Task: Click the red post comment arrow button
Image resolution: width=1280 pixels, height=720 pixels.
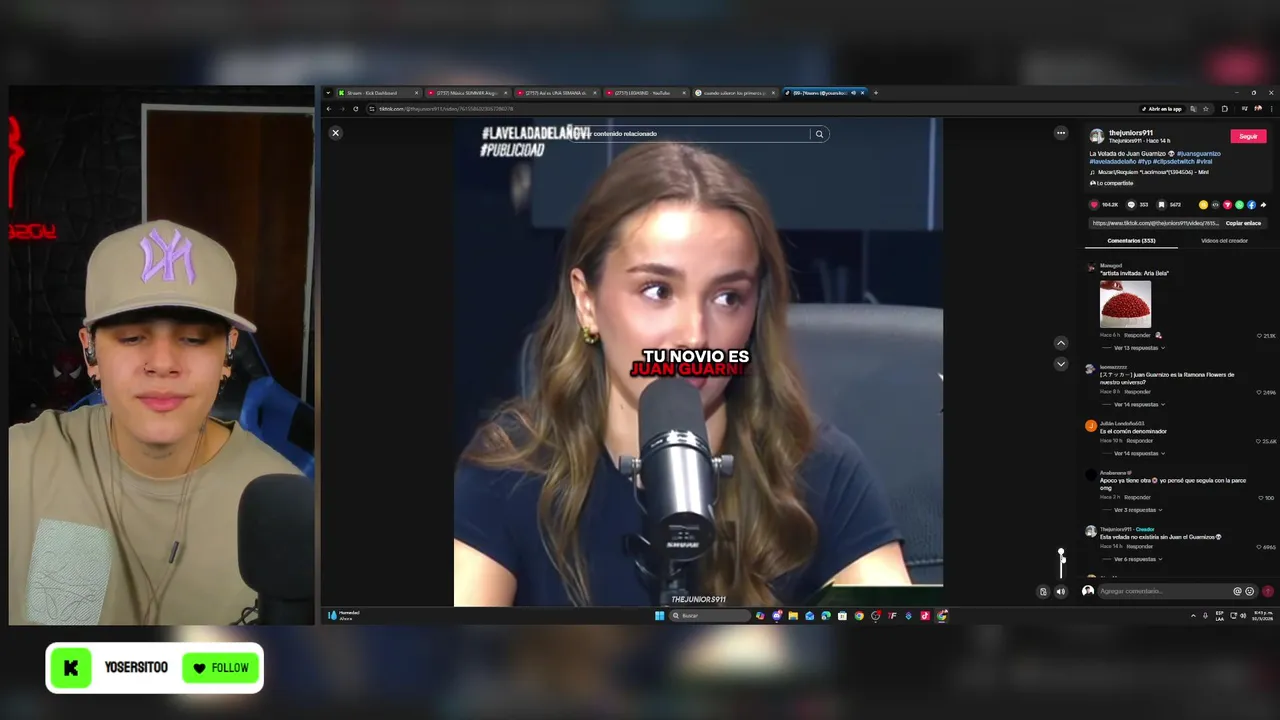Action: pyautogui.click(x=1268, y=591)
